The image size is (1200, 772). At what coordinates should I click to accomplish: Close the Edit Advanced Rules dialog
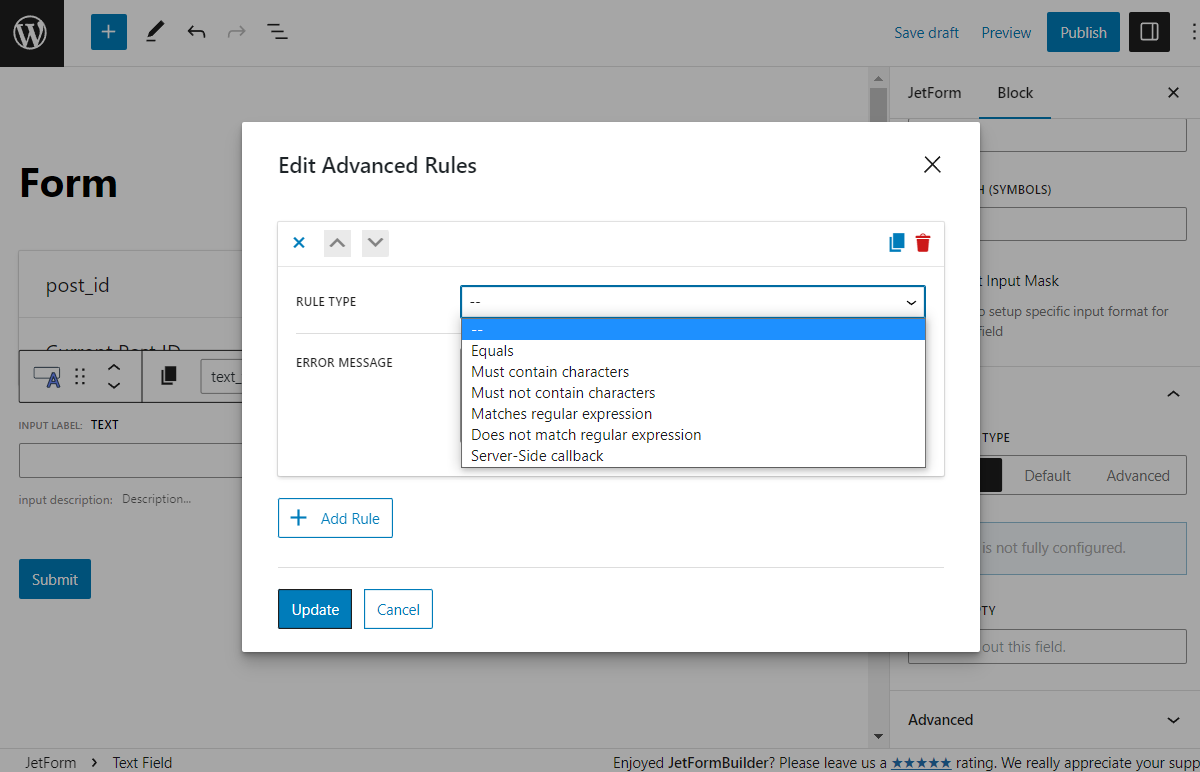(x=932, y=165)
